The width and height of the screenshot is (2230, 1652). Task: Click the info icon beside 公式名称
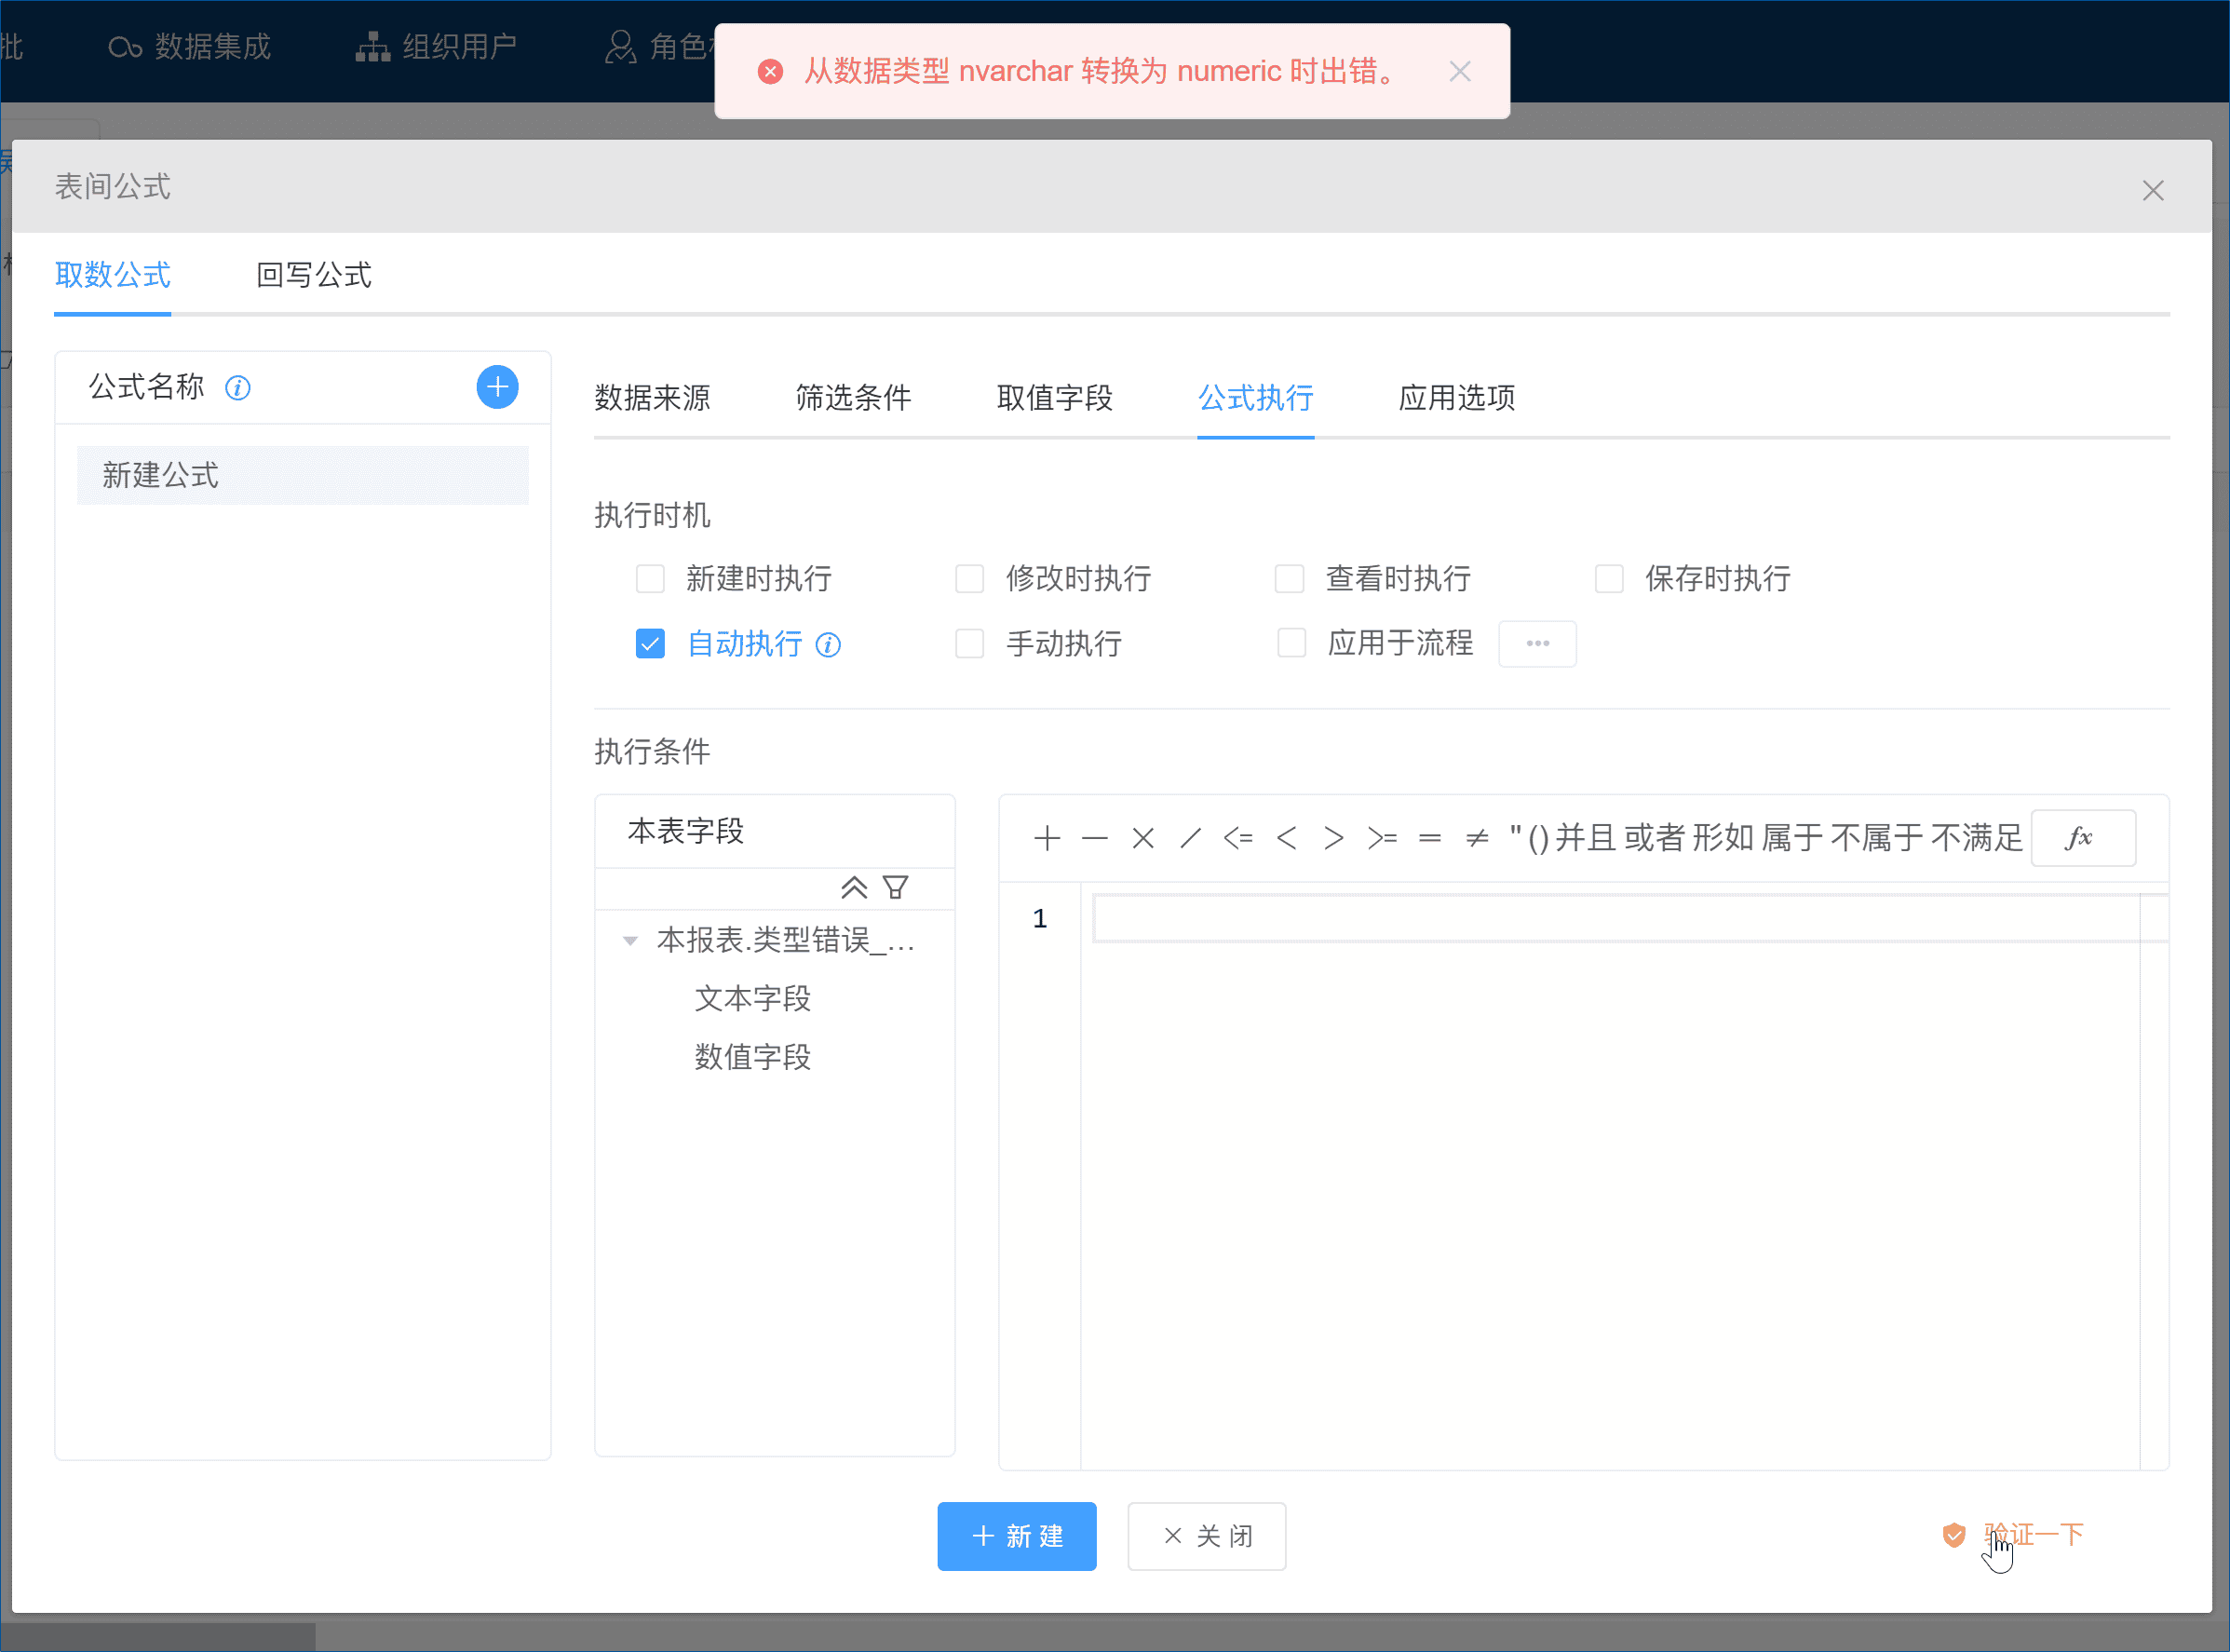coord(237,388)
